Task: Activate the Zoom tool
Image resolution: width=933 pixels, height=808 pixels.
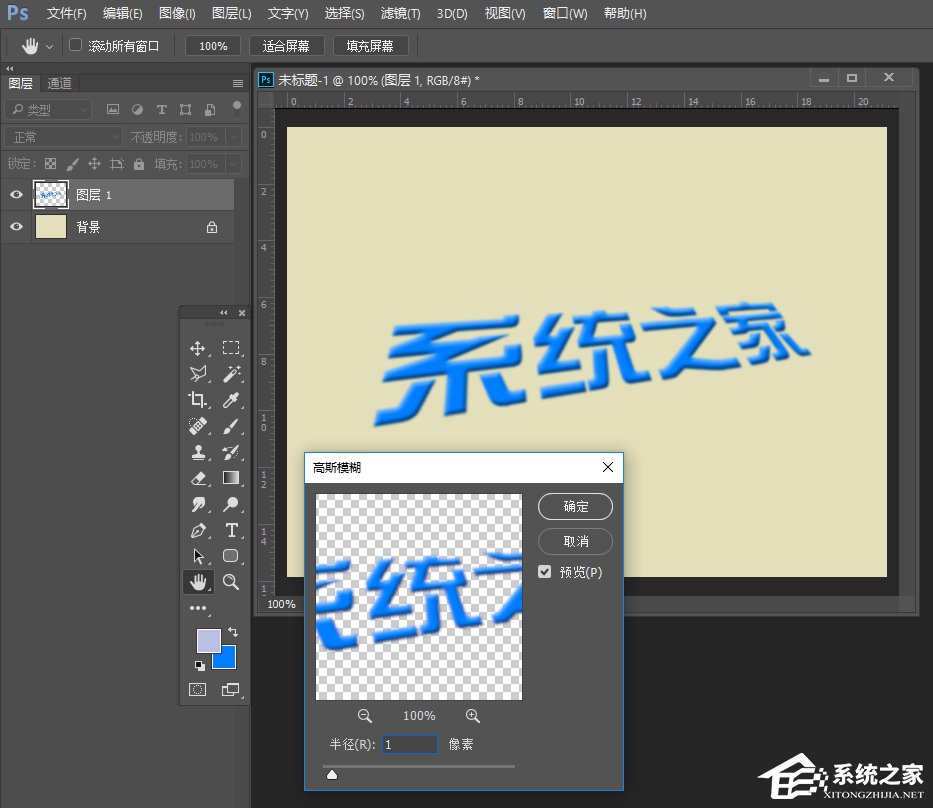Action: (231, 581)
